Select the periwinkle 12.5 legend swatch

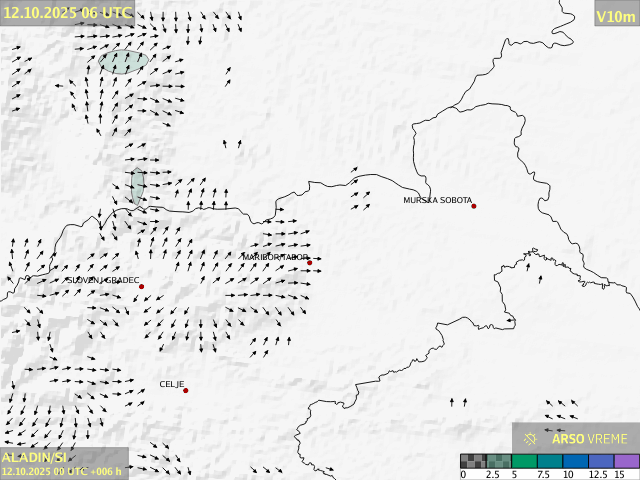click(600, 462)
